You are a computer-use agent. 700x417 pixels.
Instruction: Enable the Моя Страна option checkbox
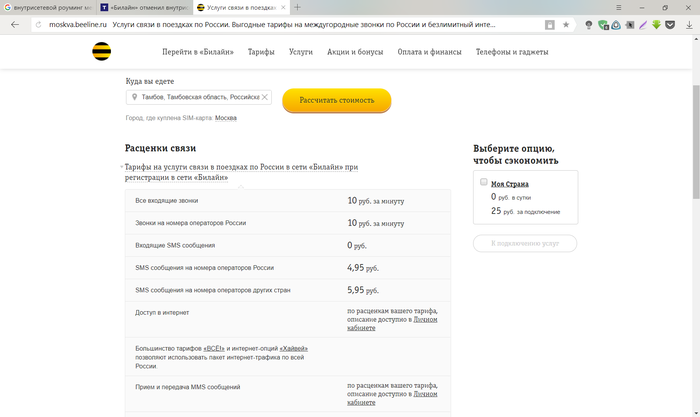(484, 182)
